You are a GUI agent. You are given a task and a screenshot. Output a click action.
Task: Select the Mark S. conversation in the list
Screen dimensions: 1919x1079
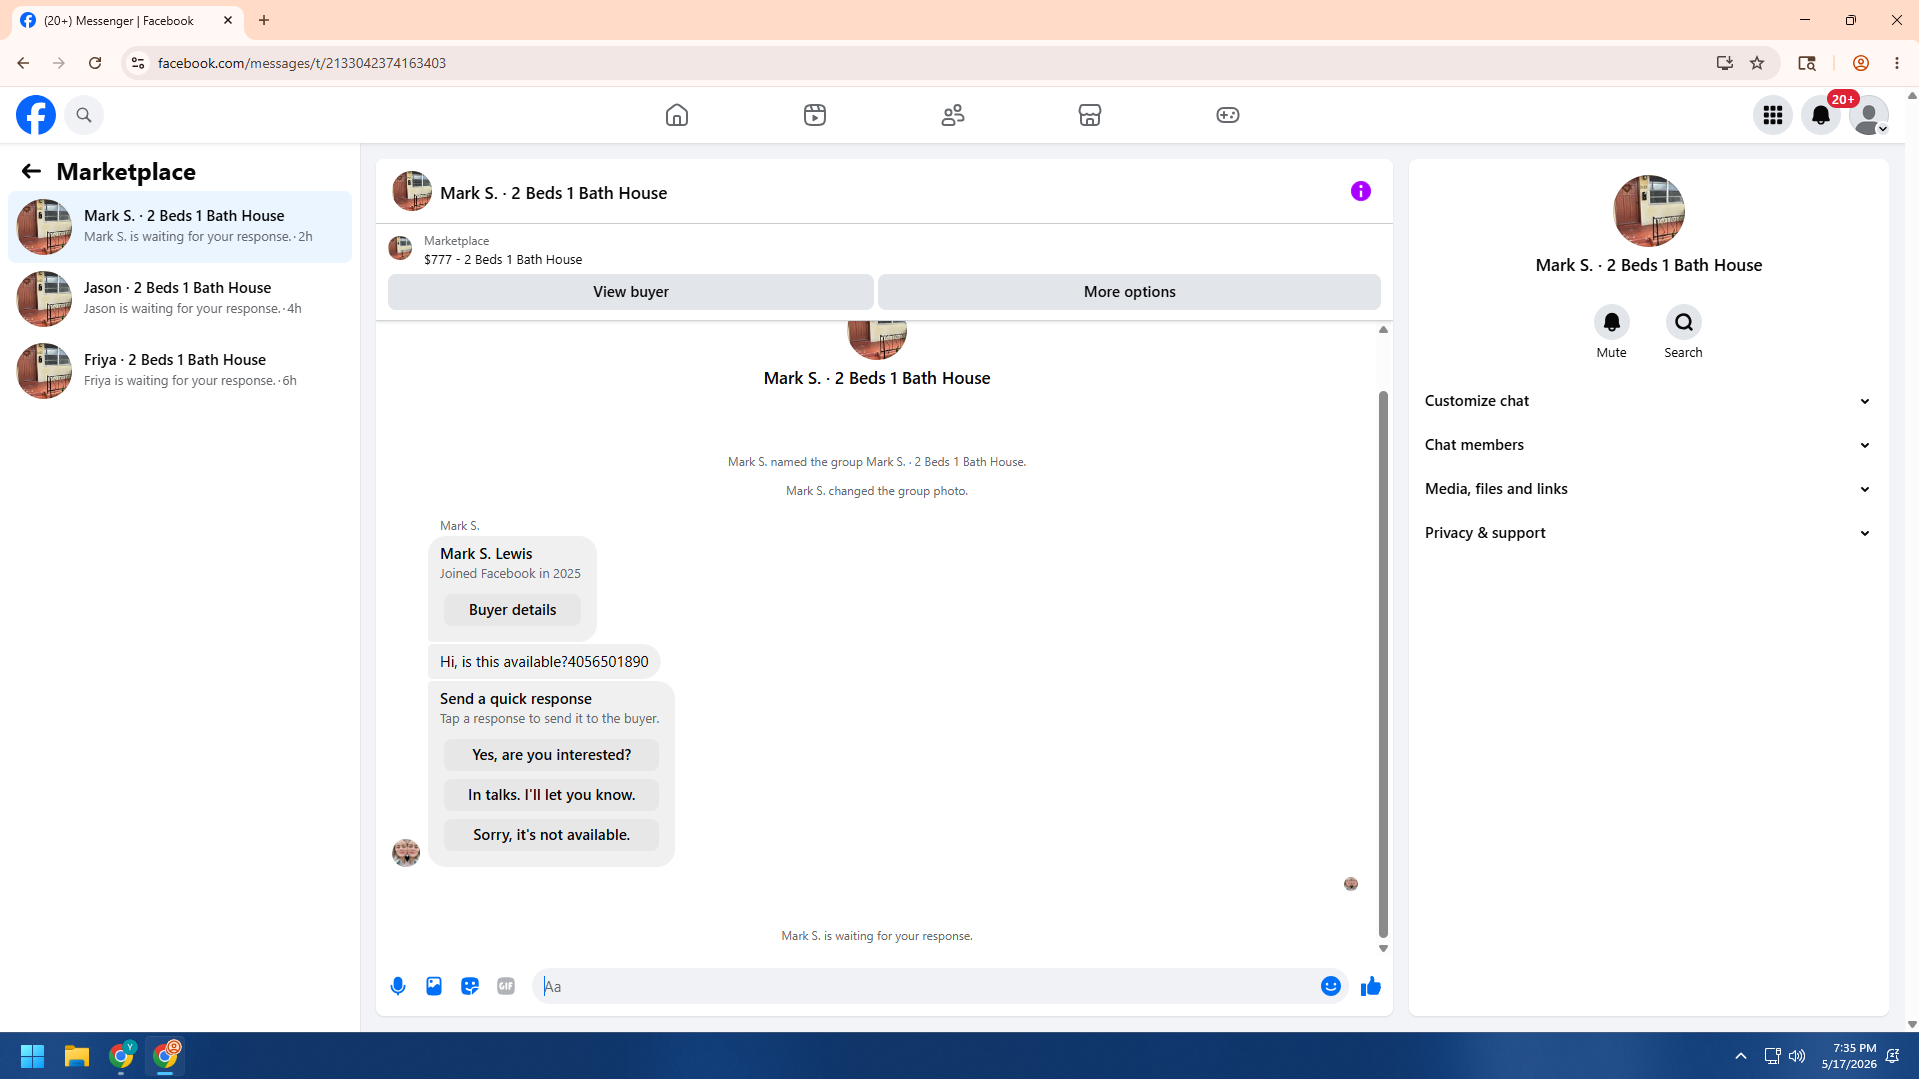pyautogui.click(x=180, y=227)
